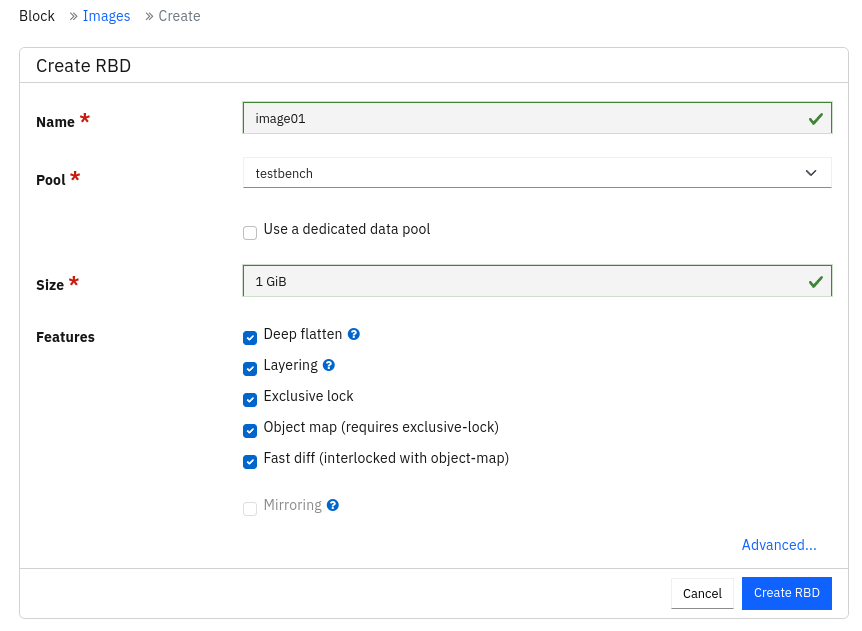Open the Deep flatten help icon
862x631 pixels.
point(354,334)
